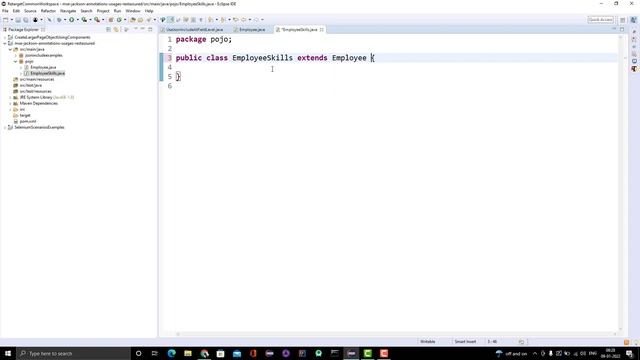Screen dimensions: 640x360
Task: Click the Collapse All icon in Package Explorer
Action: coord(108,29)
